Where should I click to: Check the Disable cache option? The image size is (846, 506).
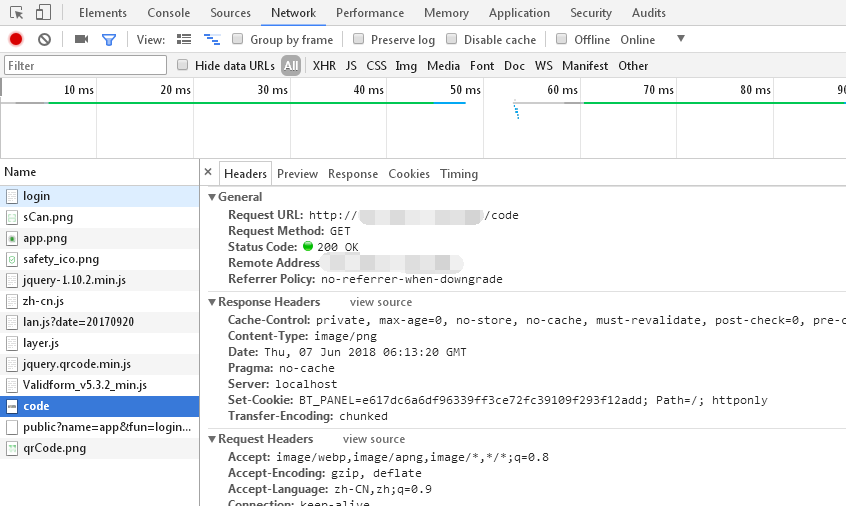(452, 40)
